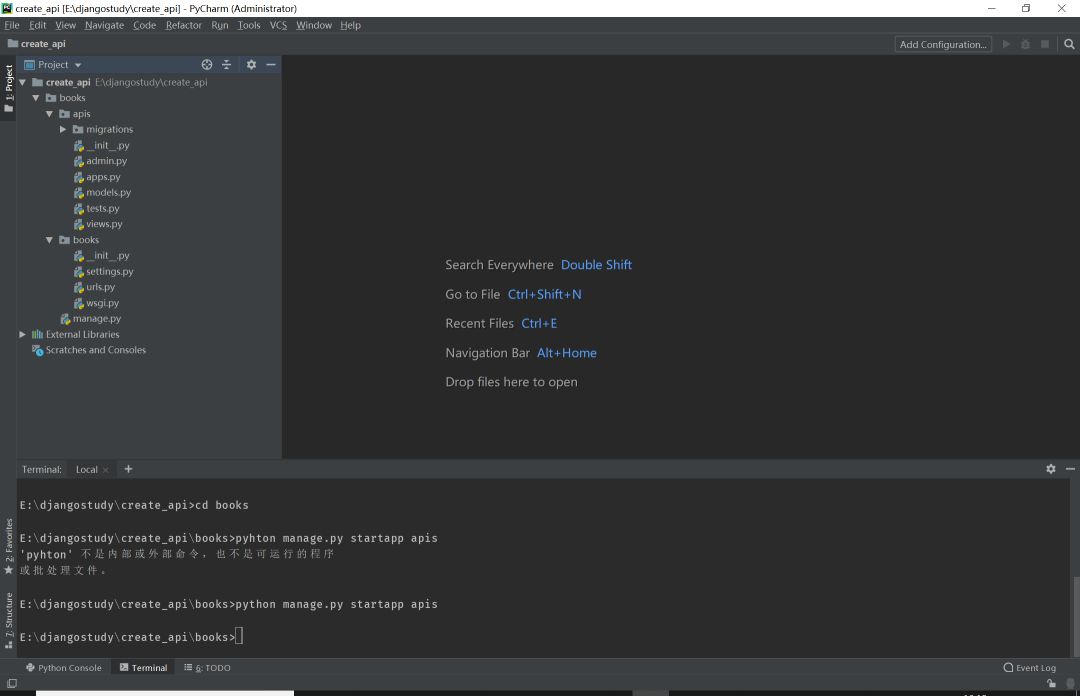This screenshot has height=696, width=1080.
Task: Open apis __init__.py file
Action: 101,145
